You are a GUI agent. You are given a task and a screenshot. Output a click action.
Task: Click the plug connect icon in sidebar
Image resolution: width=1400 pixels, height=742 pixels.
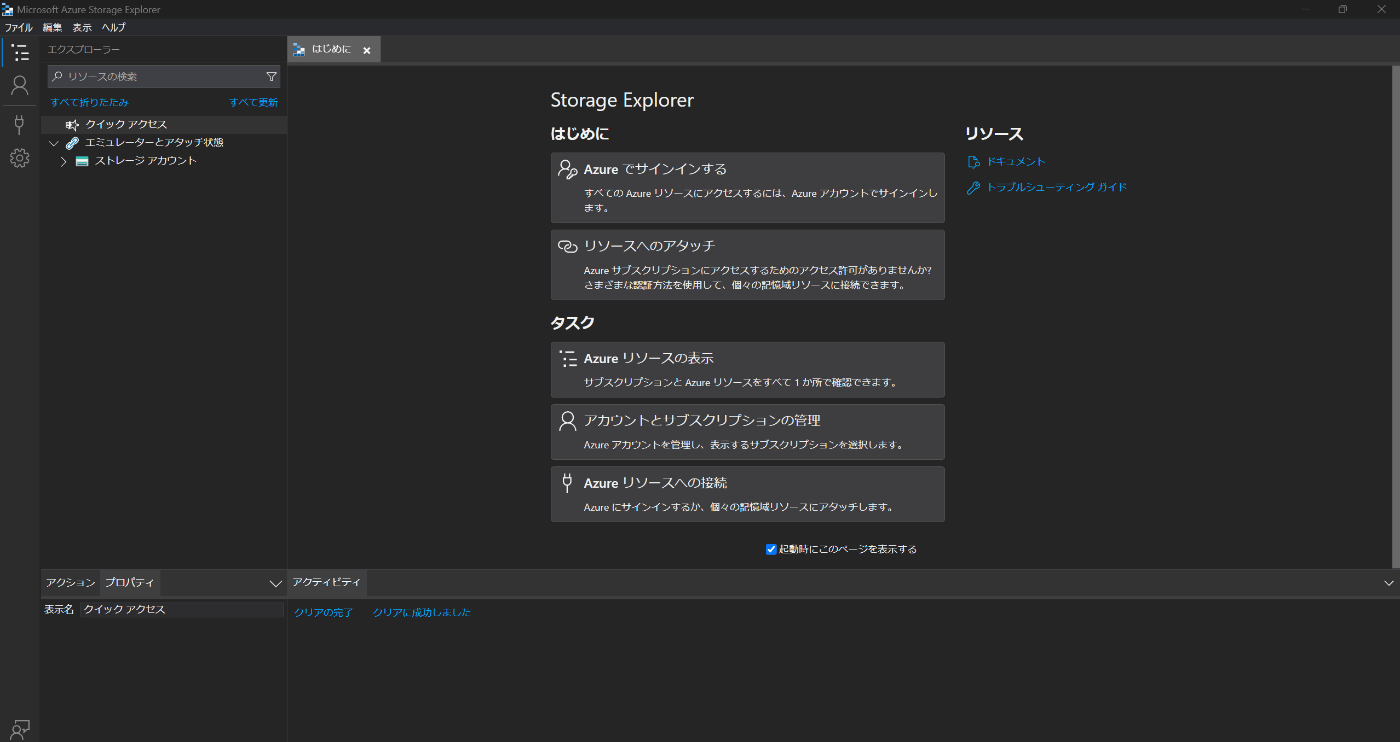[19, 124]
